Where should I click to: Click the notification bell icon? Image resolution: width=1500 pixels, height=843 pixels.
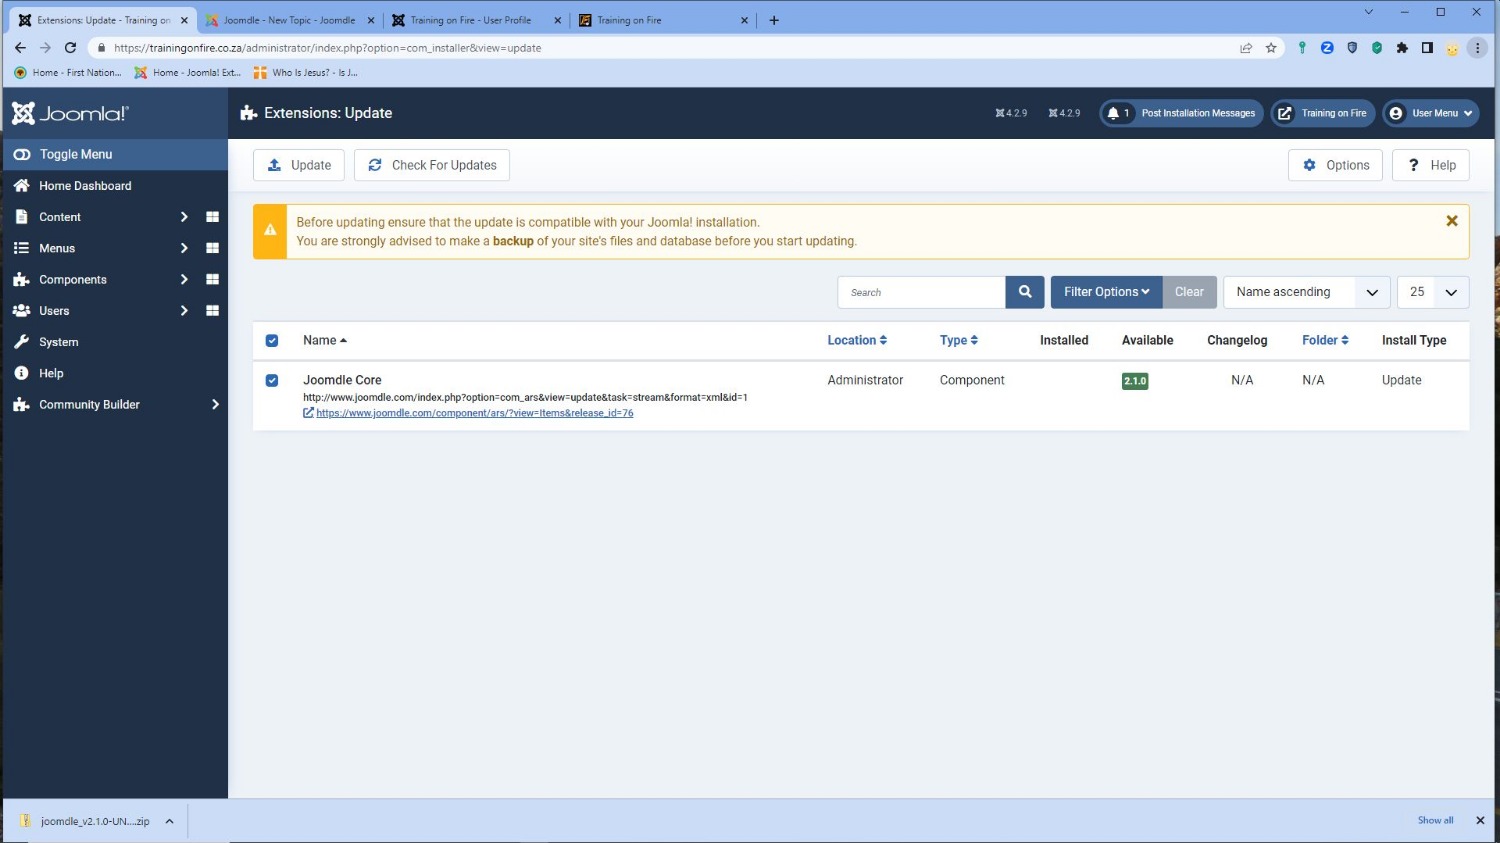coord(1113,113)
